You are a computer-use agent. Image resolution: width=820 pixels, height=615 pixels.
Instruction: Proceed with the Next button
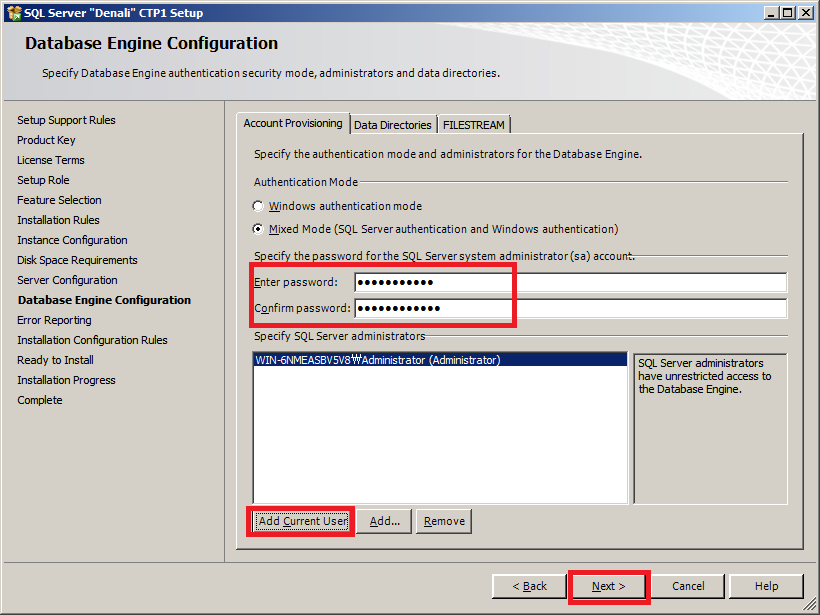point(608,586)
